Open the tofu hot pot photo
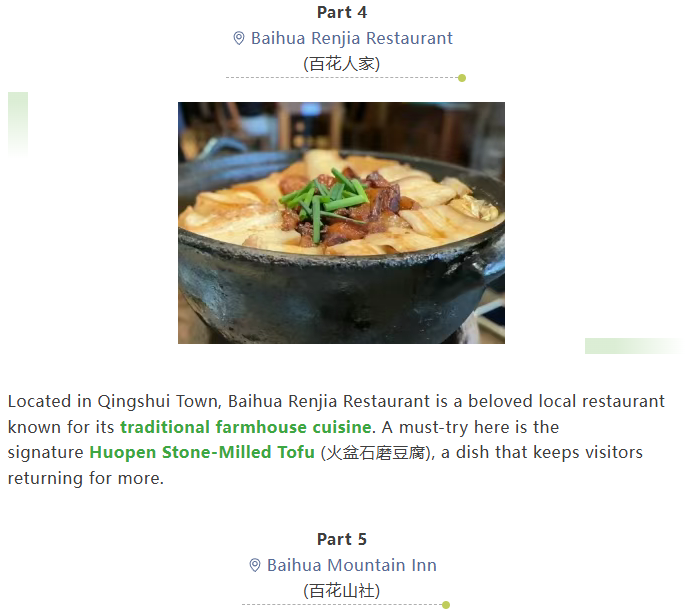Screen dimensions: 692x613 pos(341,223)
